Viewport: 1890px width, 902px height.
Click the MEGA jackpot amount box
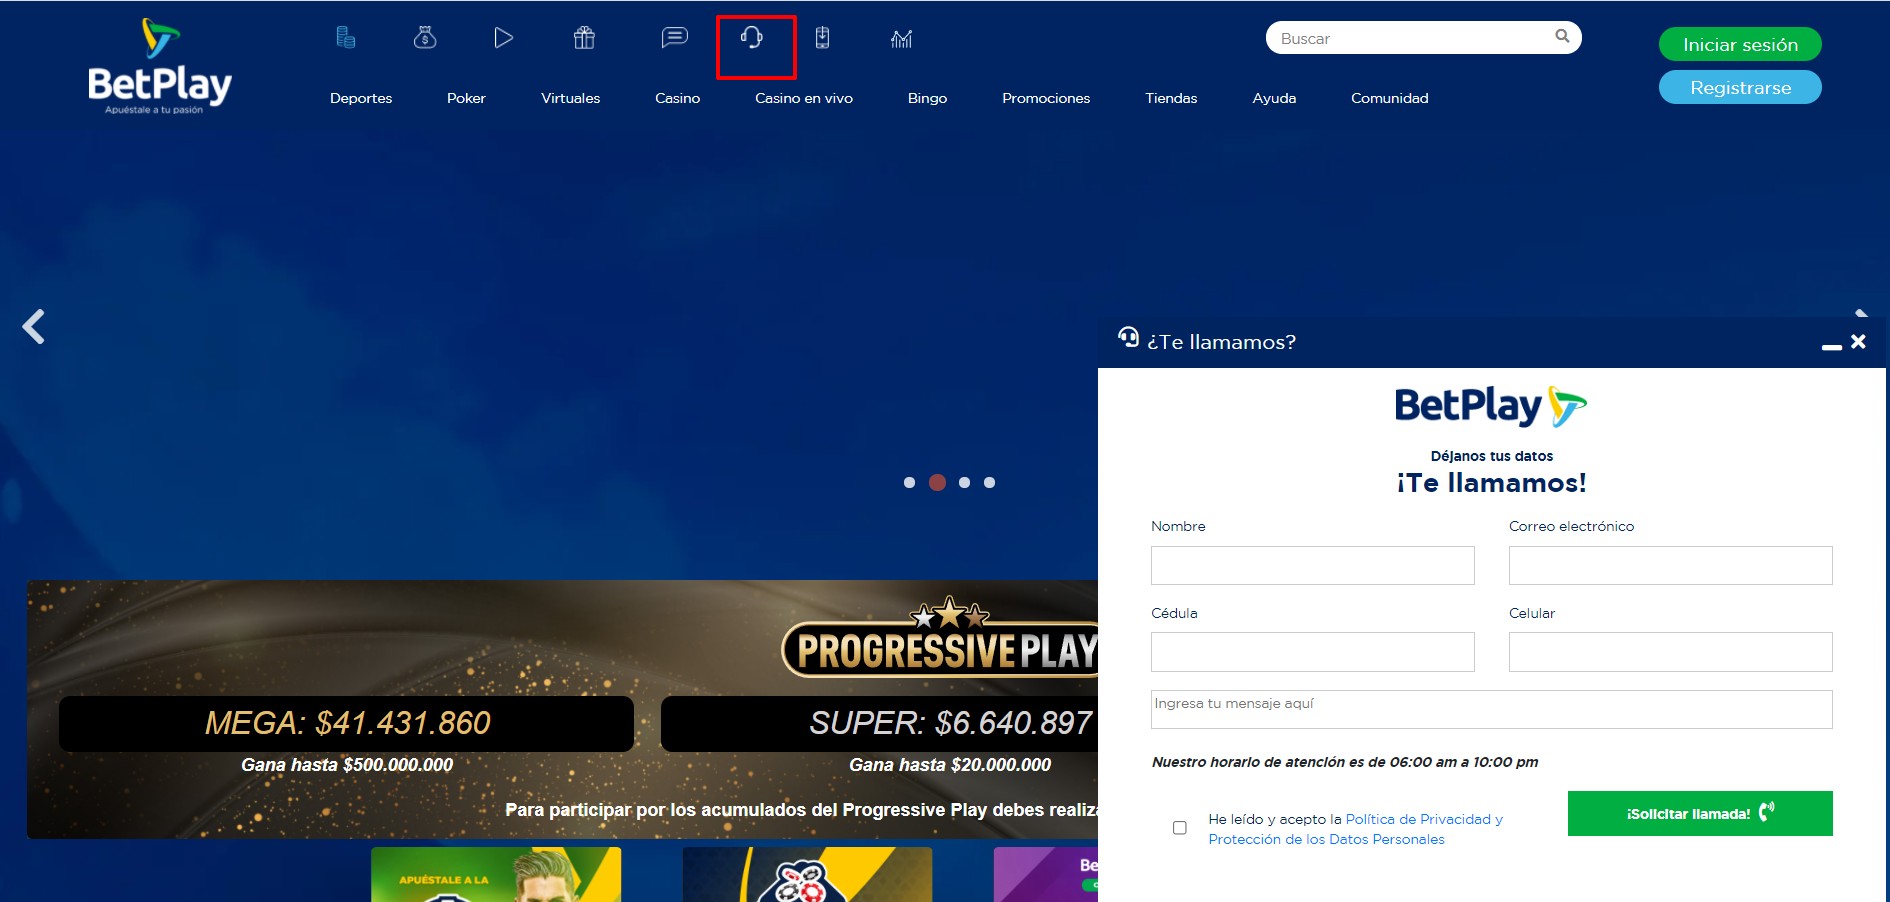346,723
